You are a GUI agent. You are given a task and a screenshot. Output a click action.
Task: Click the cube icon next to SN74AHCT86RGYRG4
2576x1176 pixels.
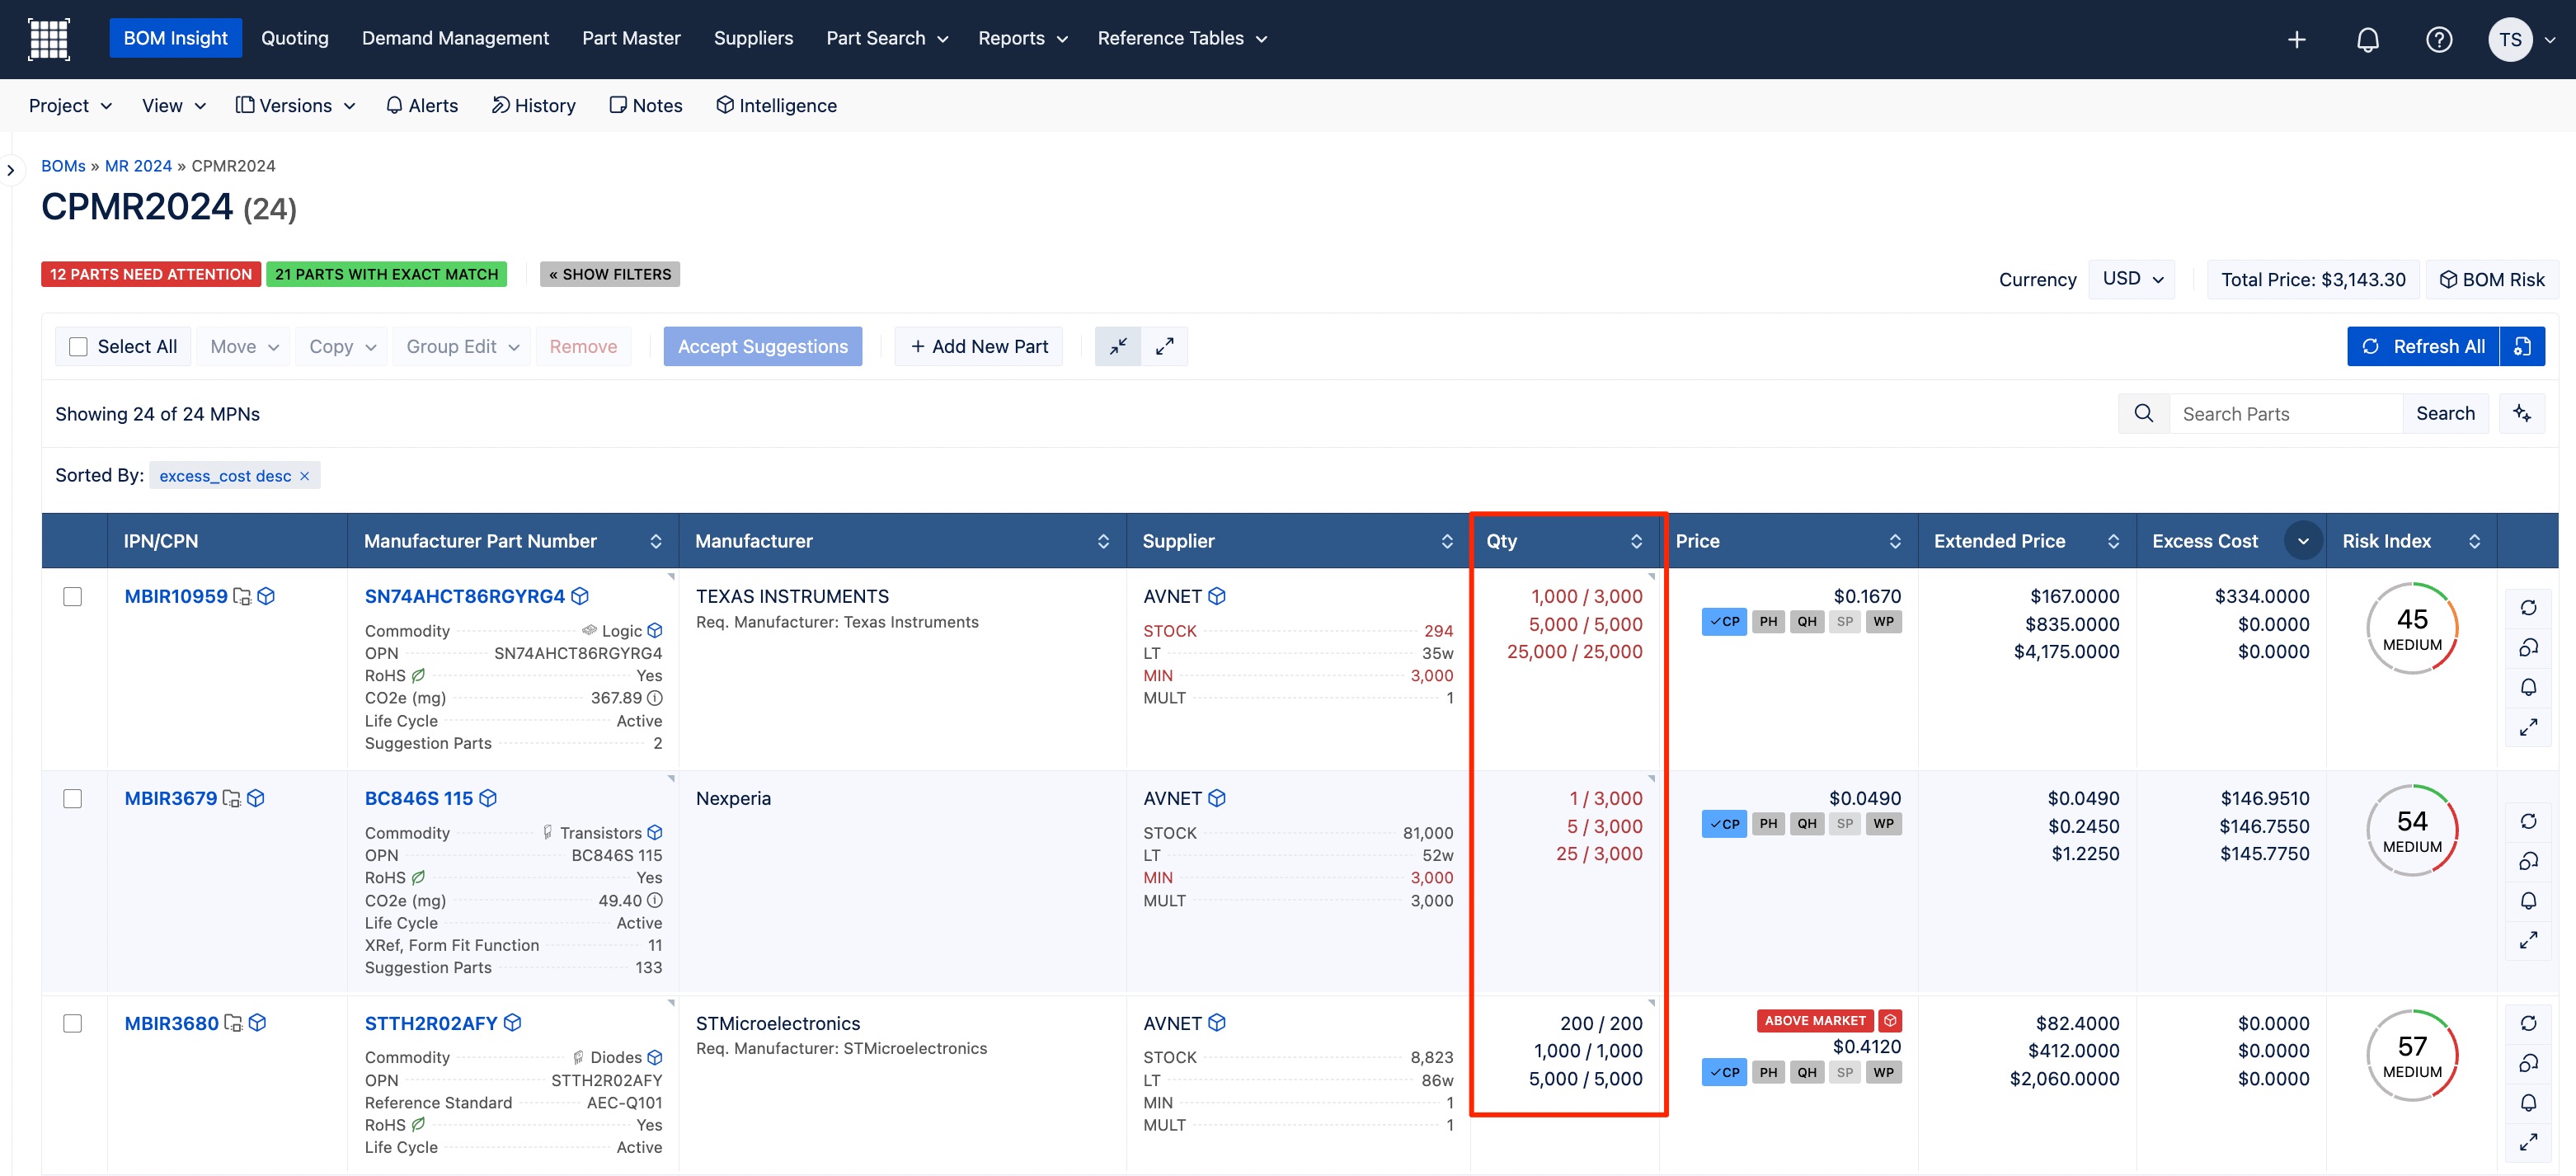580,596
